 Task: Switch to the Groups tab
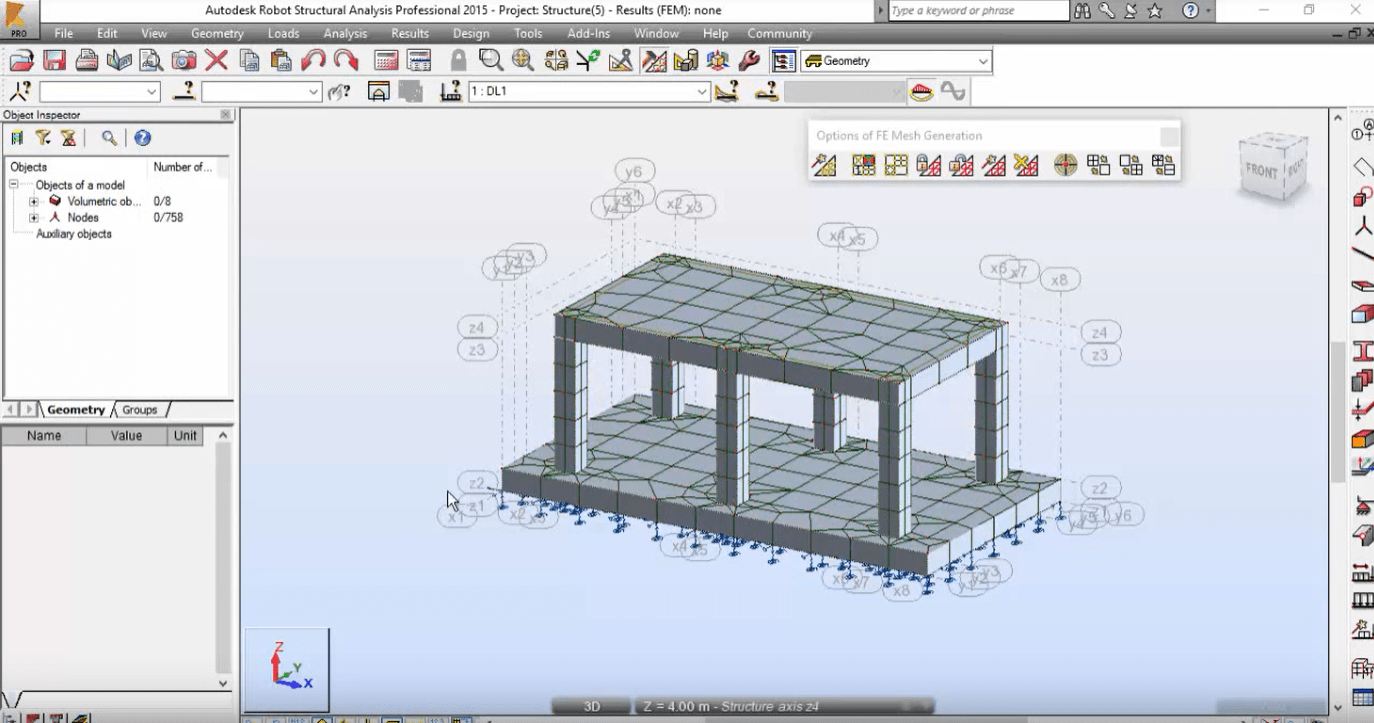click(139, 409)
